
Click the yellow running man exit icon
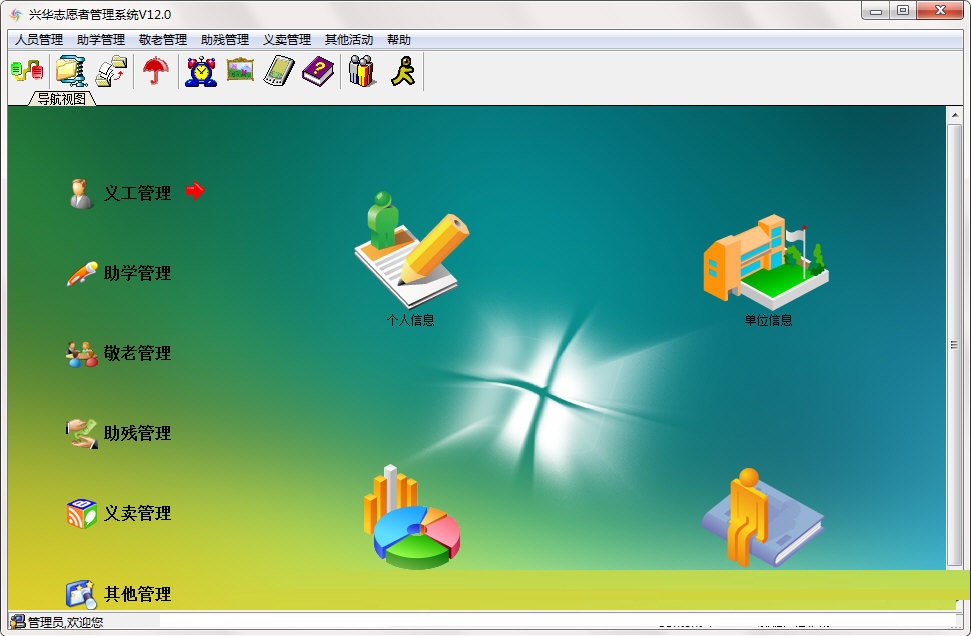tap(403, 71)
